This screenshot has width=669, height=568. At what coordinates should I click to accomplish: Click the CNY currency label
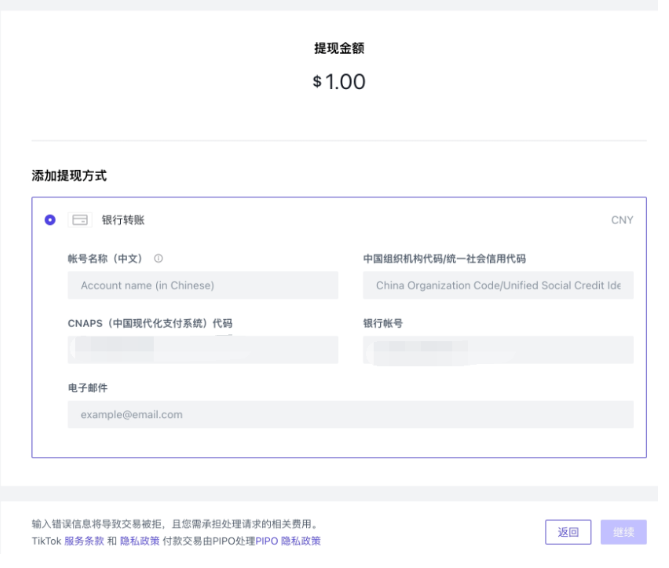[x=621, y=220]
